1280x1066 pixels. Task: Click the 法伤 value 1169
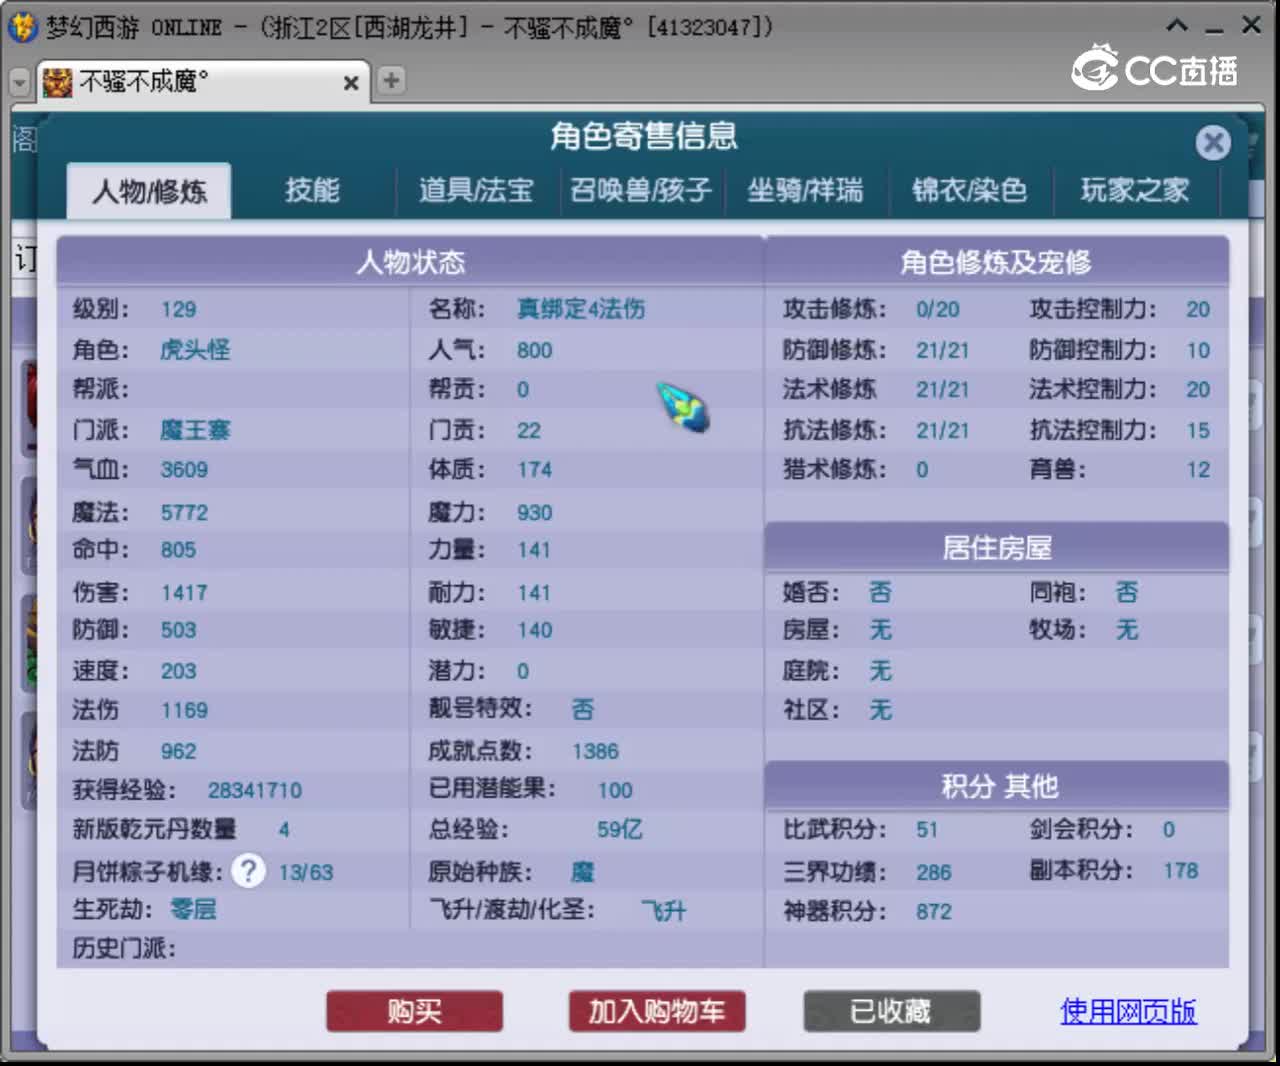click(x=184, y=711)
